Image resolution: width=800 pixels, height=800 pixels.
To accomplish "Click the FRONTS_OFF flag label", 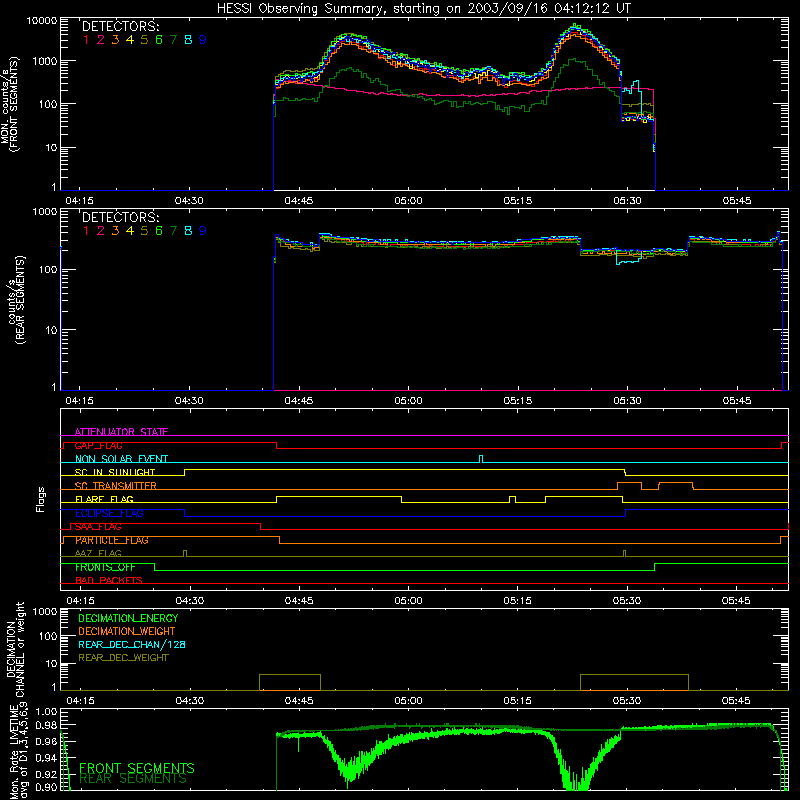I will (x=105, y=567).
